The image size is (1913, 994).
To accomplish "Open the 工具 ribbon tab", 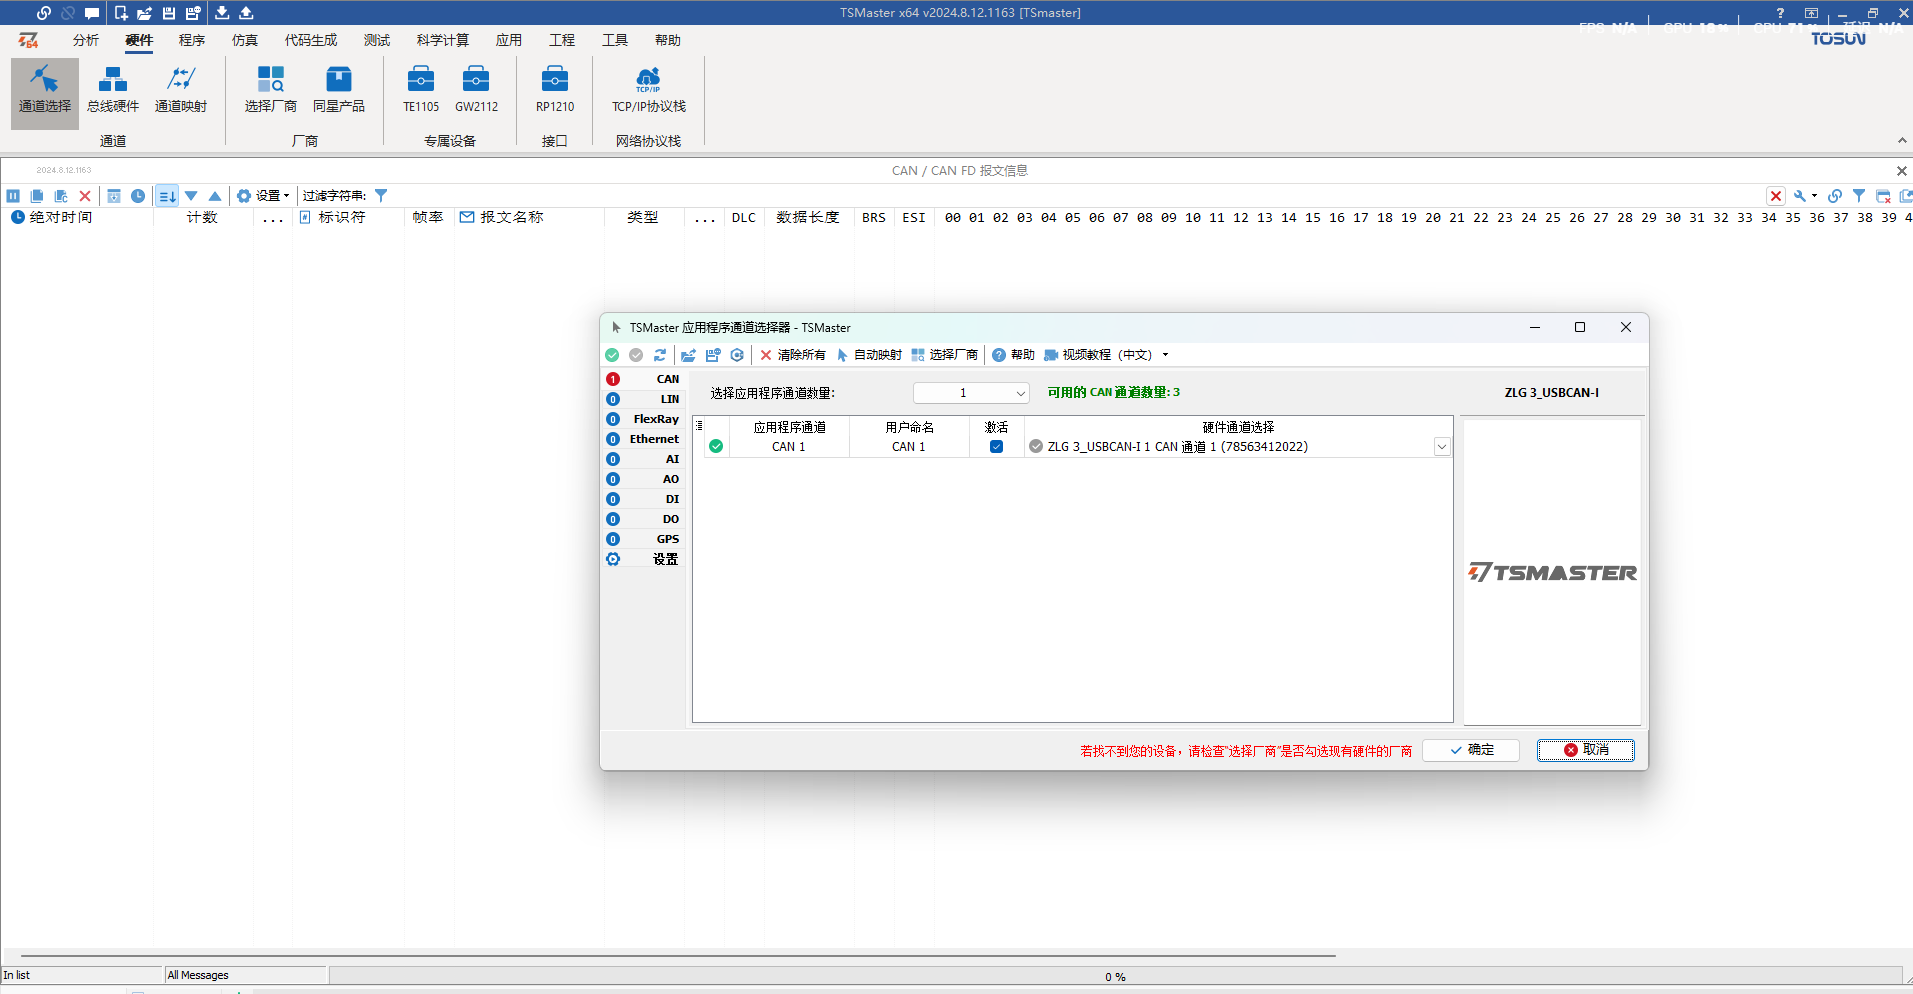I will point(615,40).
